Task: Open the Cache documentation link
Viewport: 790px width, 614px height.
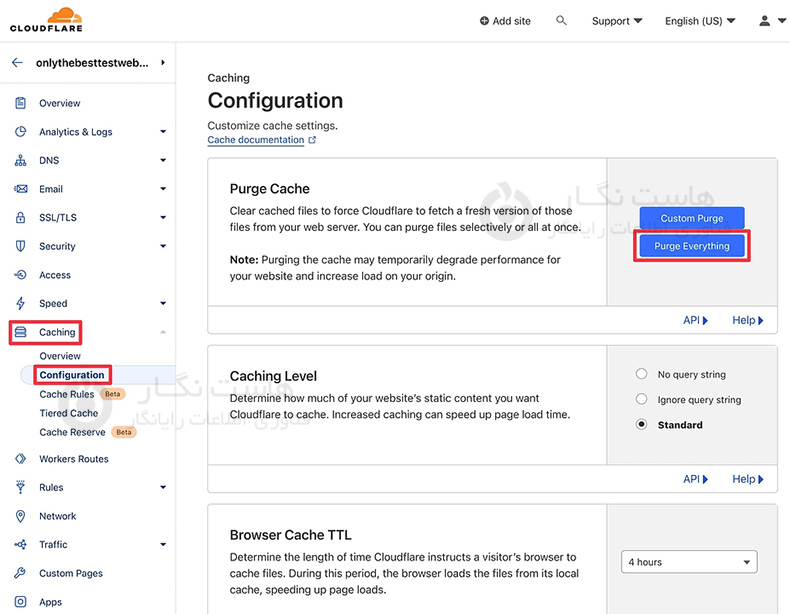Action: tap(256, 140)
